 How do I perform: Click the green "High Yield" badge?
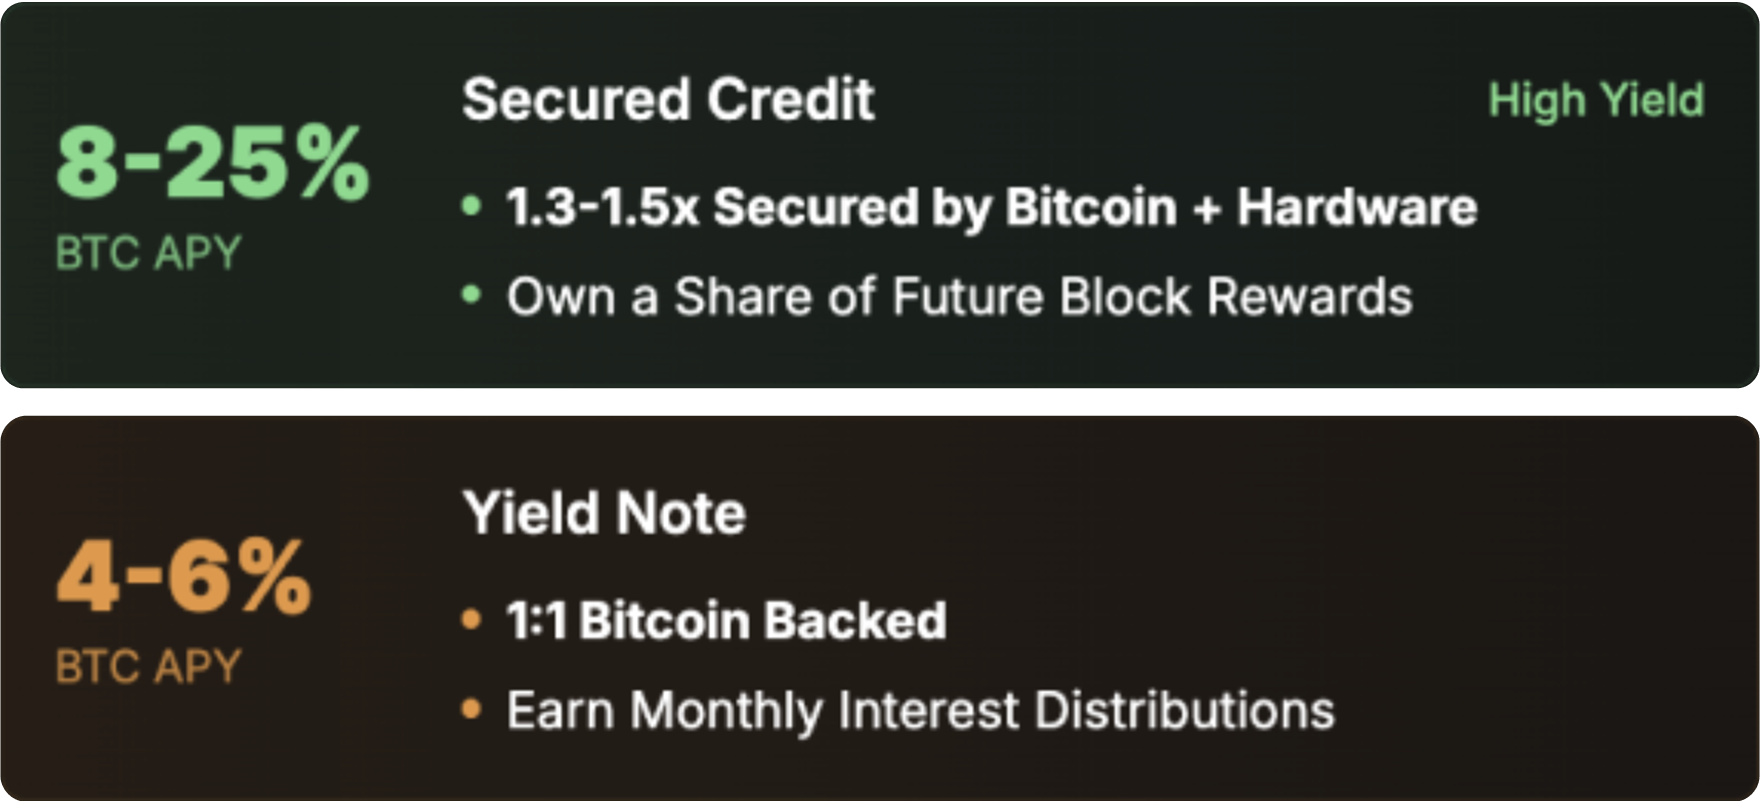pos(1595,100)
